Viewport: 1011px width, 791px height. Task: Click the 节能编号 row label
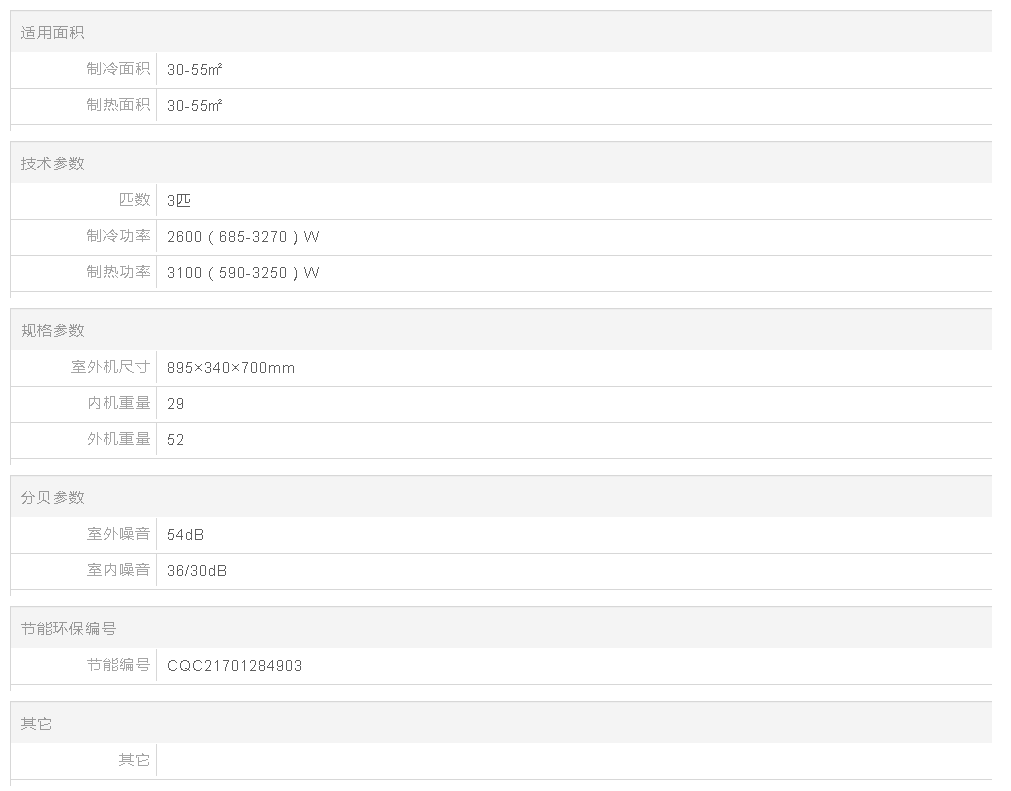[118, 665]
